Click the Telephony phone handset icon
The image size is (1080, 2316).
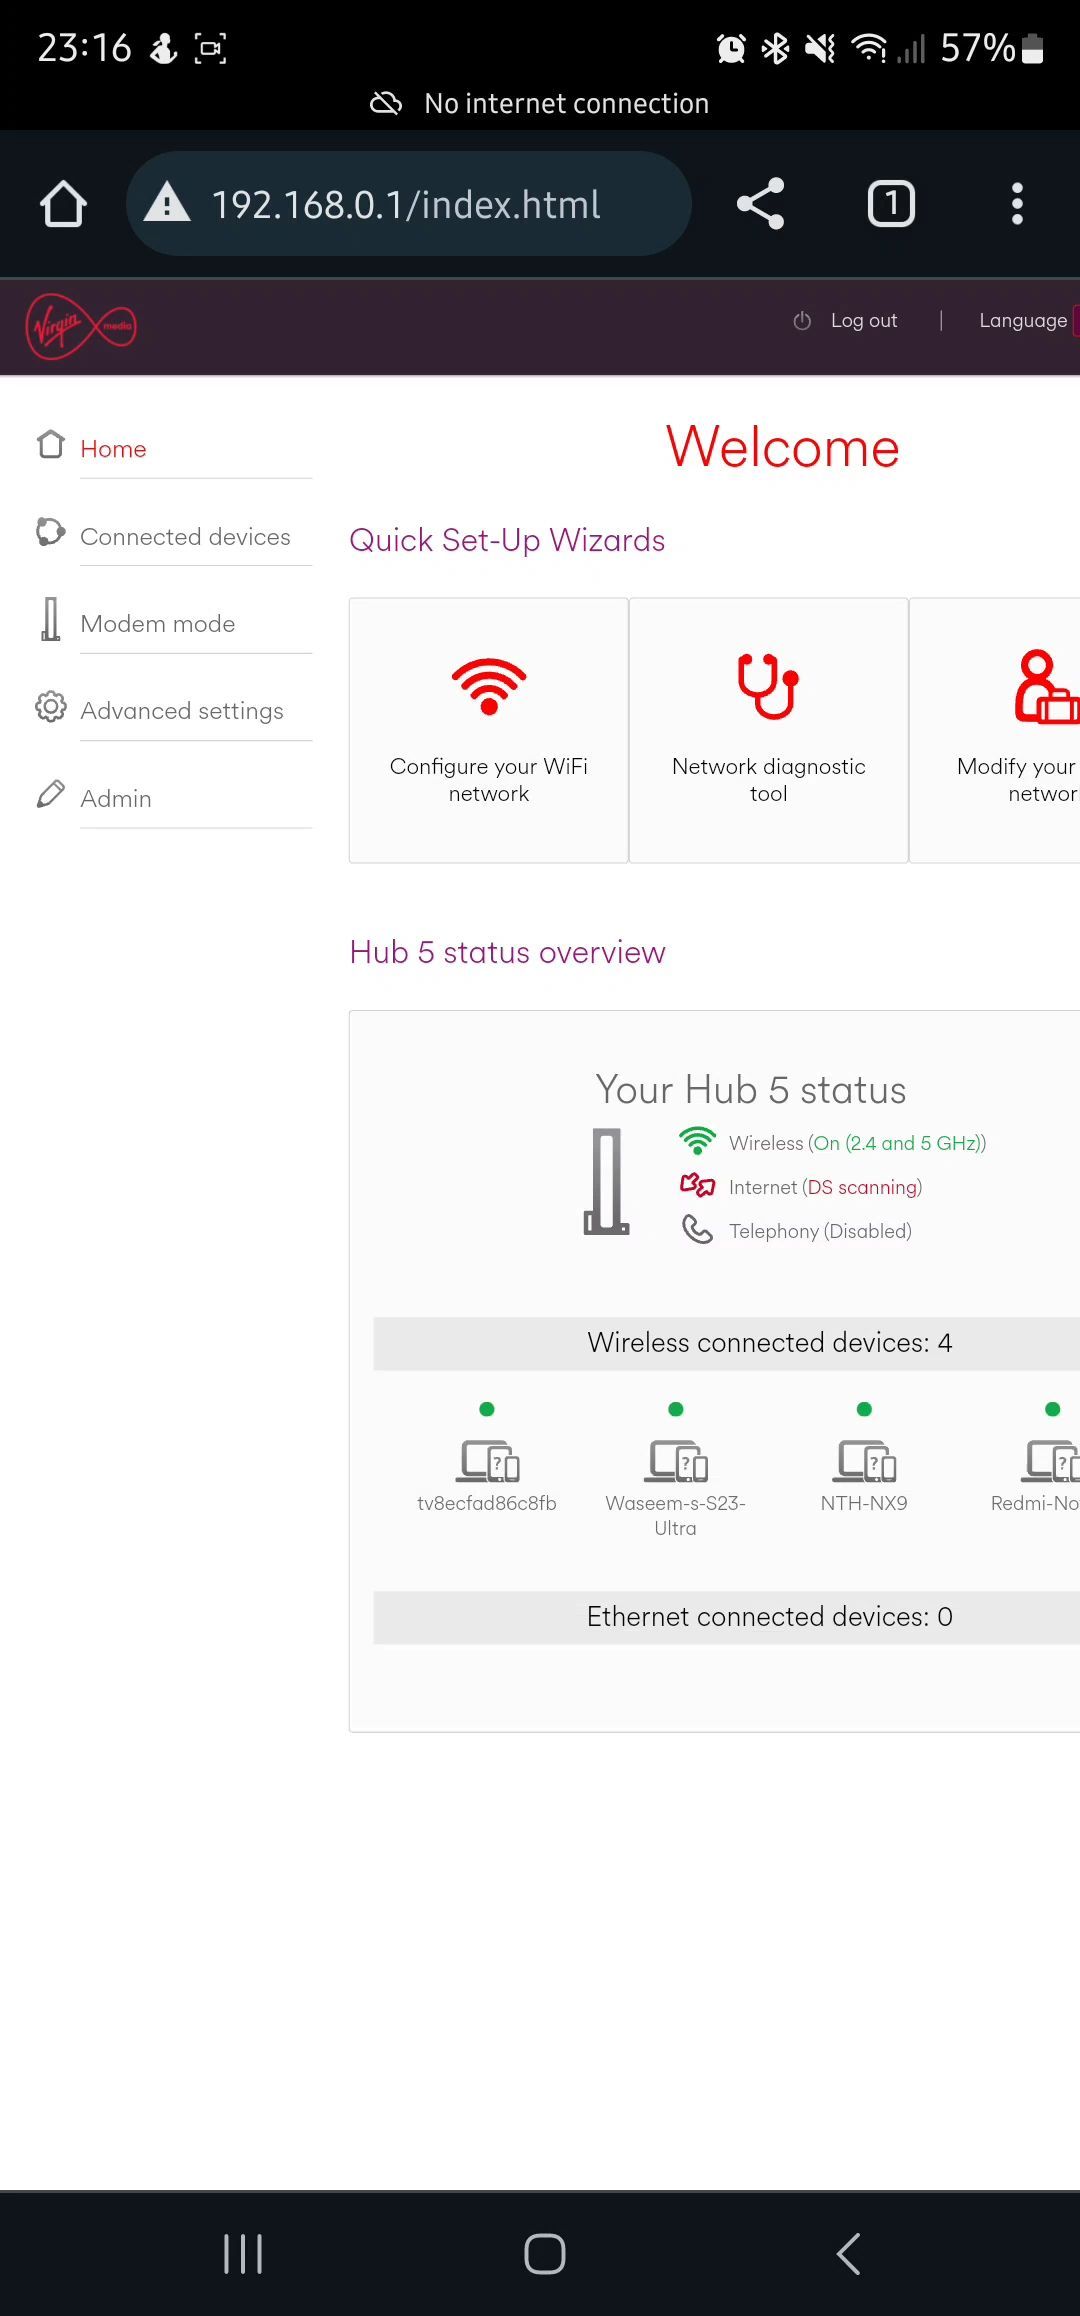[x=697, y=1229]
